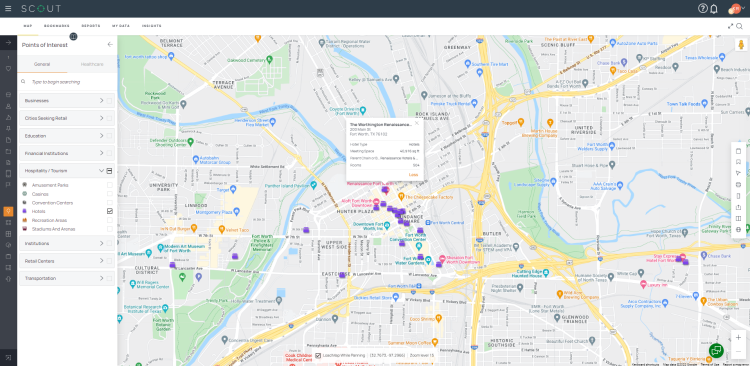Screen dimensions: 750x366
Task: Open the user account dropdown arrow
Action: [x=743, y=8]
